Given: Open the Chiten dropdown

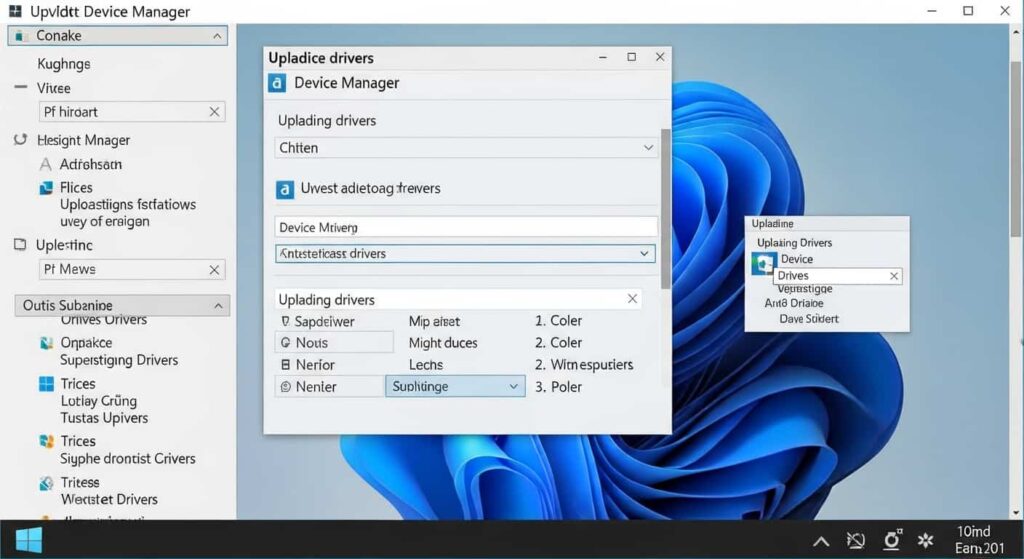Looking at the screenshot, I should 466,148.
